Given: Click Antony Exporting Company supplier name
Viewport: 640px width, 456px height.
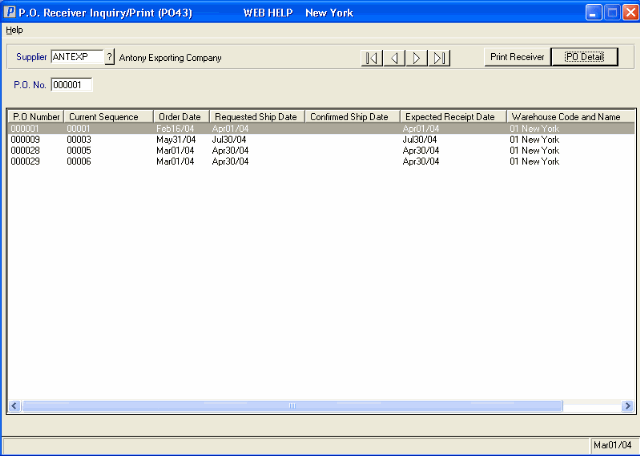Looking at the screenshot, I should (x=170, y=58).
